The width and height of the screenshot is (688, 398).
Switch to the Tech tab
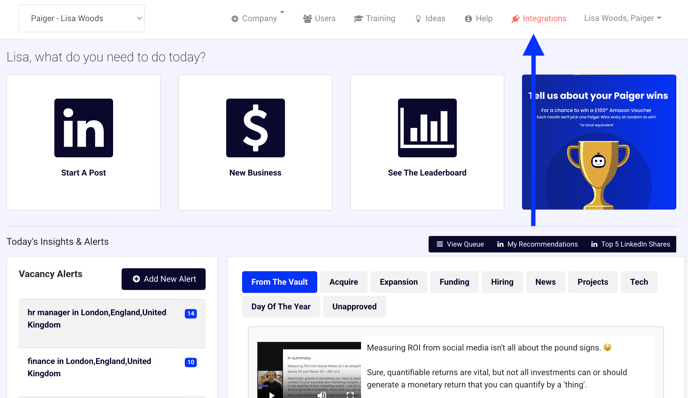[639, 282]
